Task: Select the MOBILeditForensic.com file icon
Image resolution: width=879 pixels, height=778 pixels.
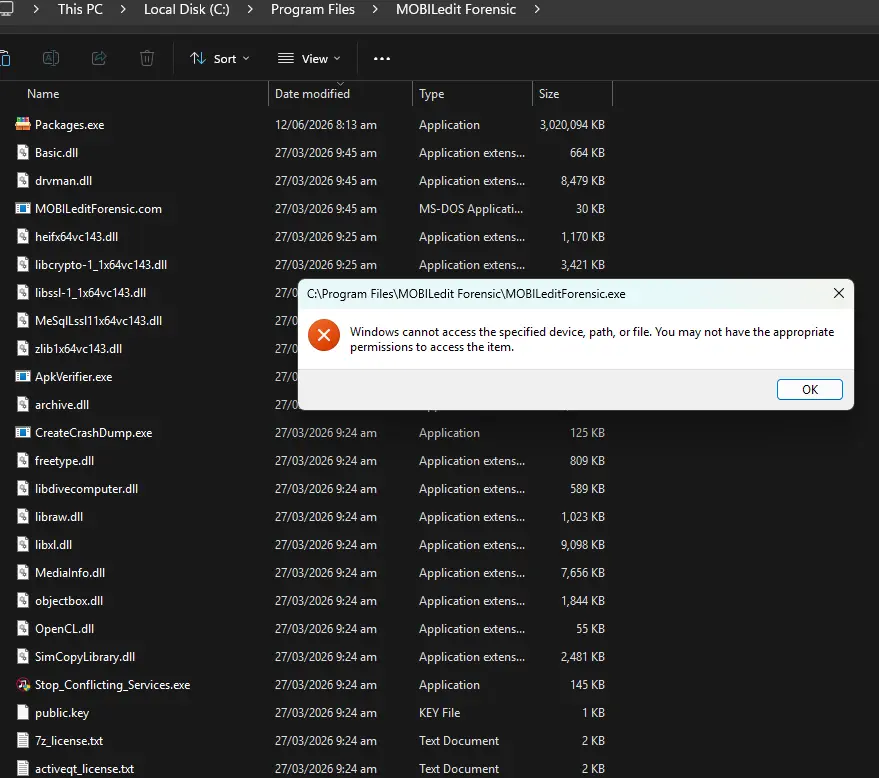Action: (x=23, y=209)
